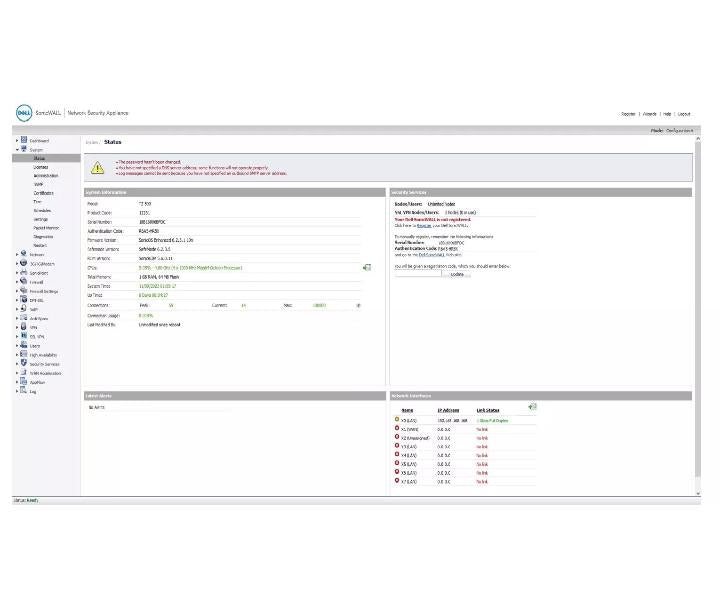Click the Dashboard icon in the sidebar
720x600 pixels.
pyautogui.click(x=24, y=140)
